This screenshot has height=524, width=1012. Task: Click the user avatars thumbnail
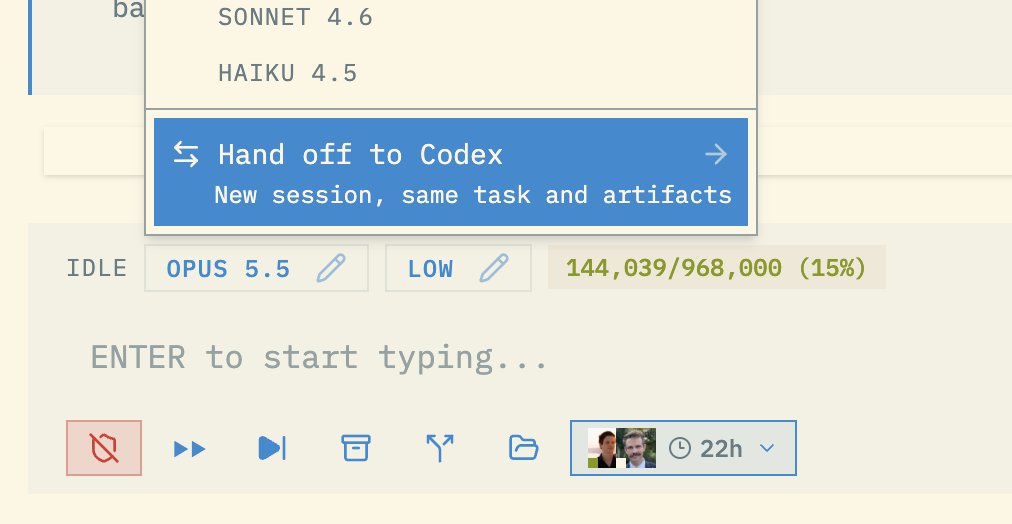[x=622, y=448]
